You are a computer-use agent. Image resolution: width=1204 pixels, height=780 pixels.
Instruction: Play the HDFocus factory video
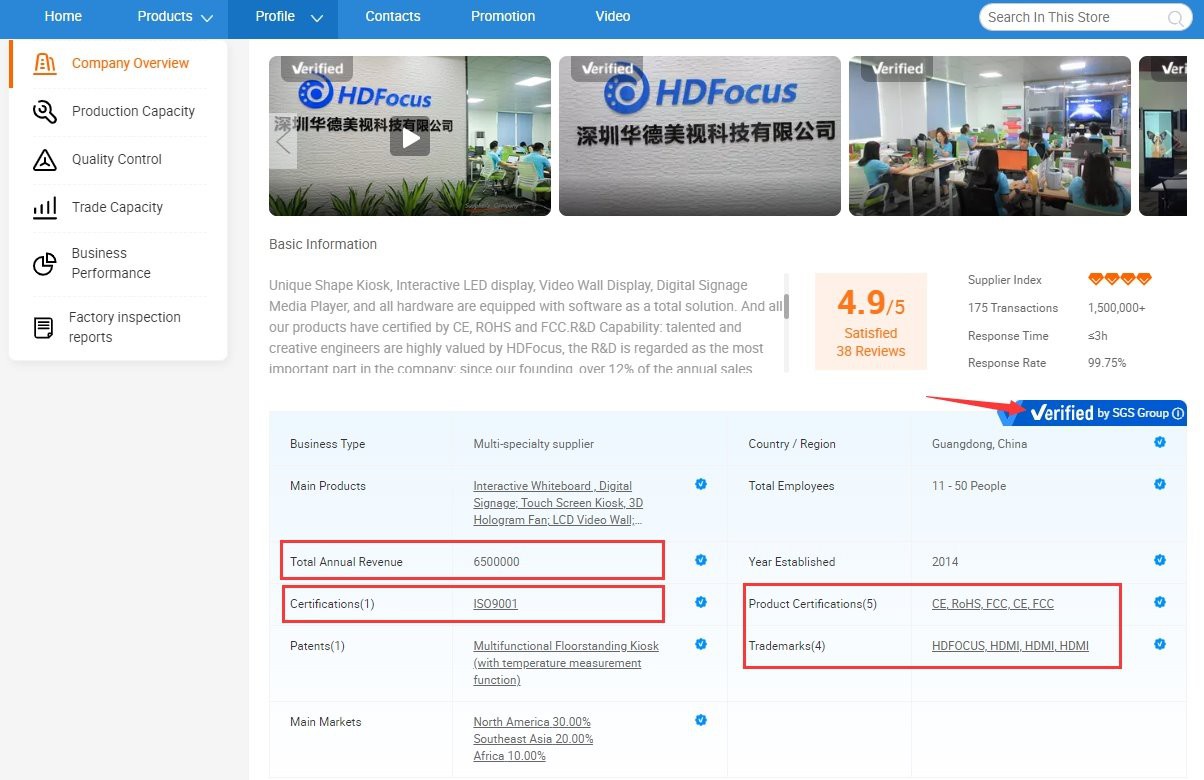coord(409,137)
